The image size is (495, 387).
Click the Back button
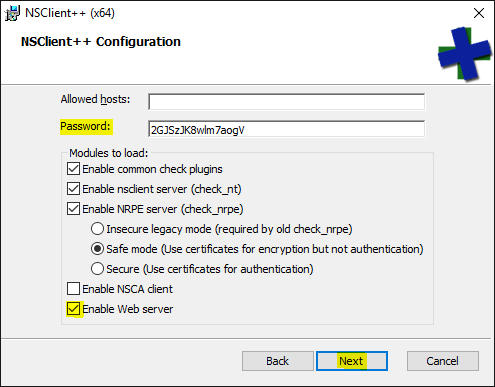(278, 361)
